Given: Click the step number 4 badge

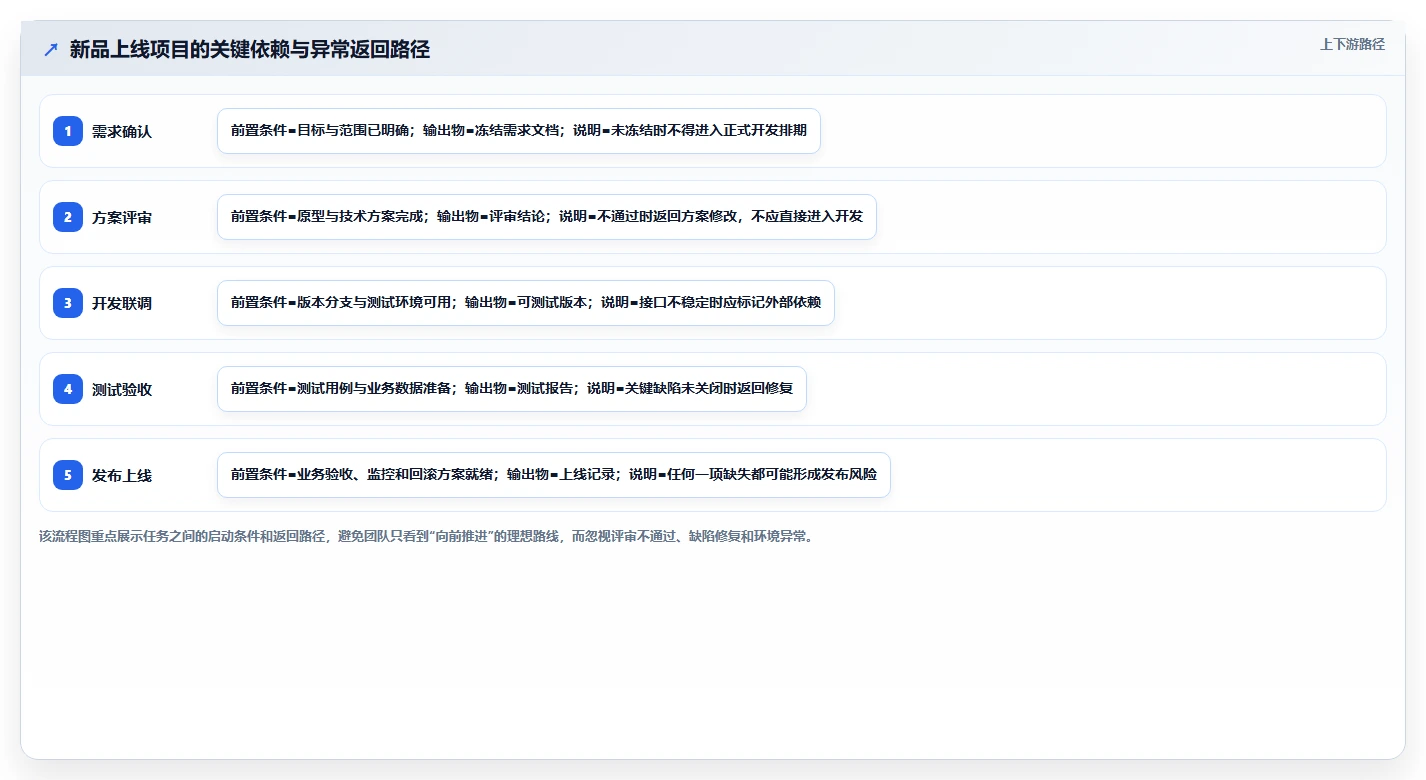Looking at the screenshot, I should (x=68, y=389).
